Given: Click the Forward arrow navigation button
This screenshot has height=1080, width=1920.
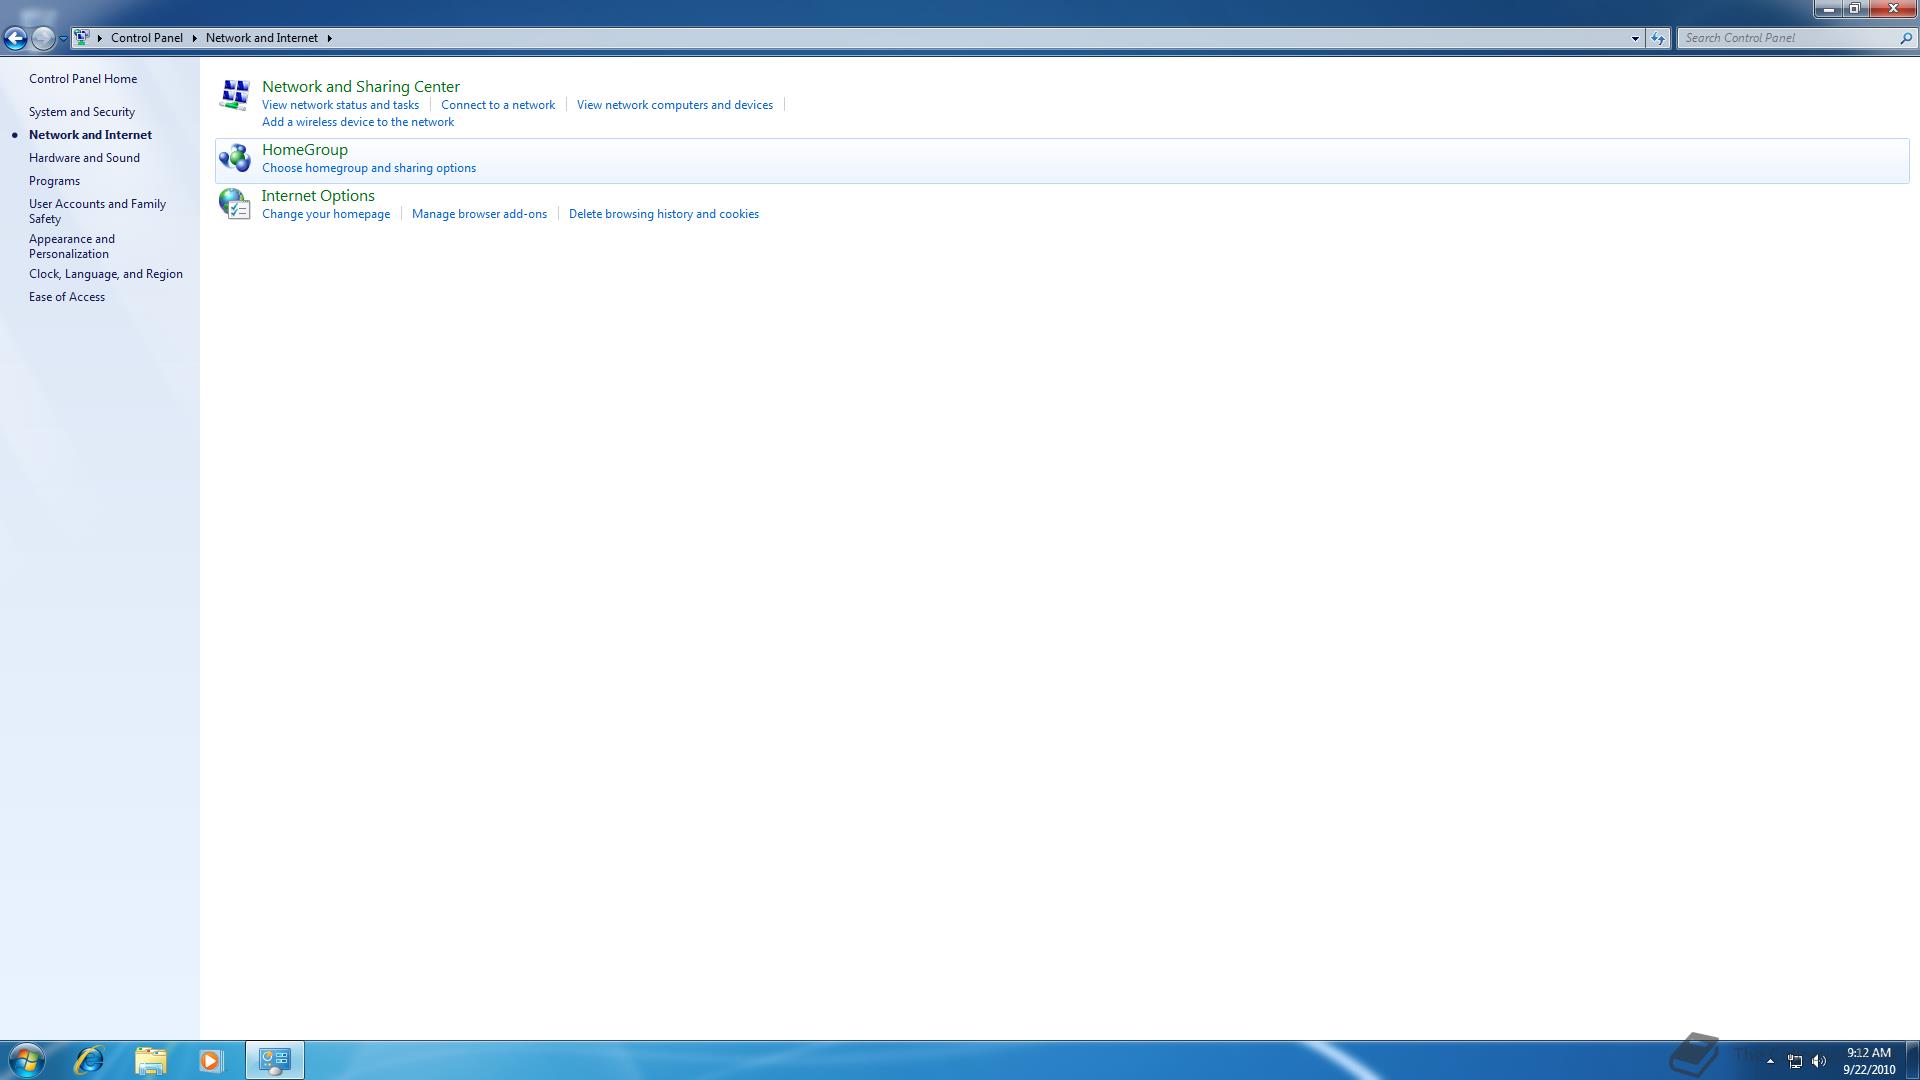Looking at the screenshot, I should (42, 38).
